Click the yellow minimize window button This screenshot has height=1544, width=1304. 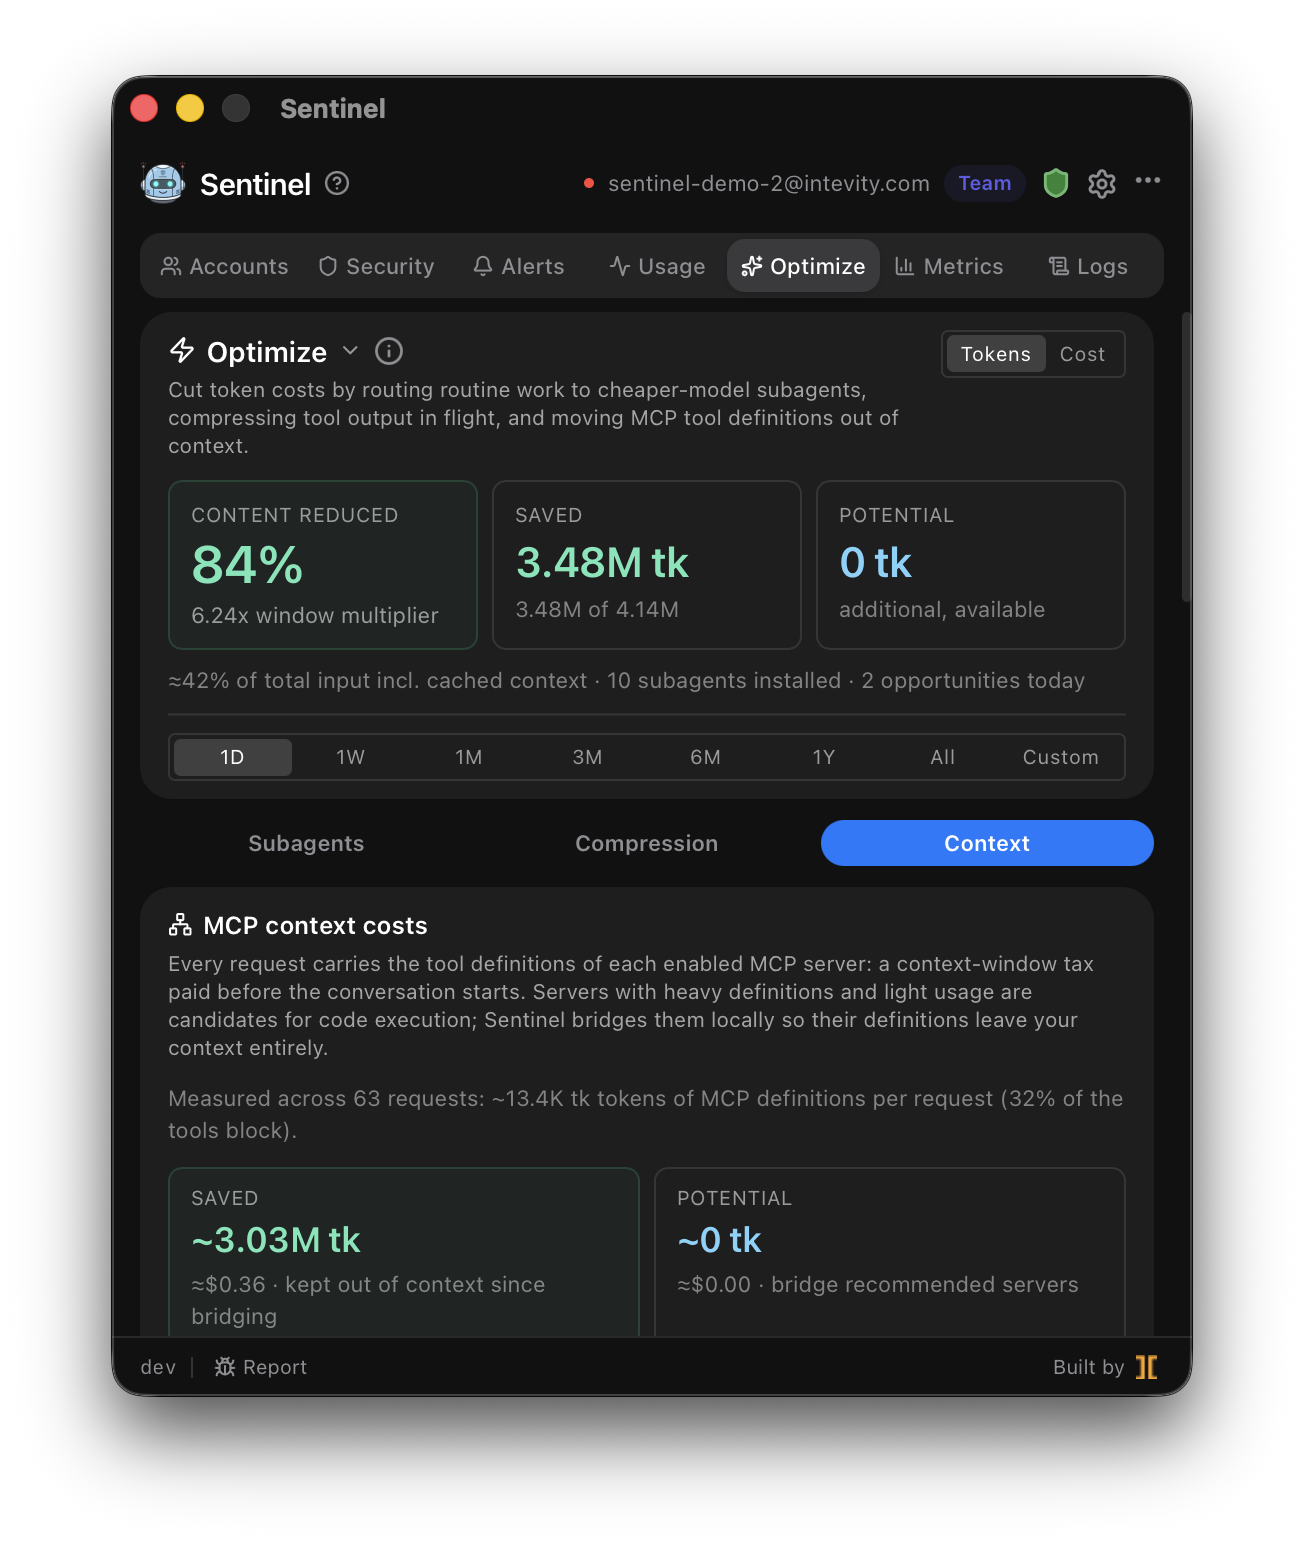[x=190, y=108]
